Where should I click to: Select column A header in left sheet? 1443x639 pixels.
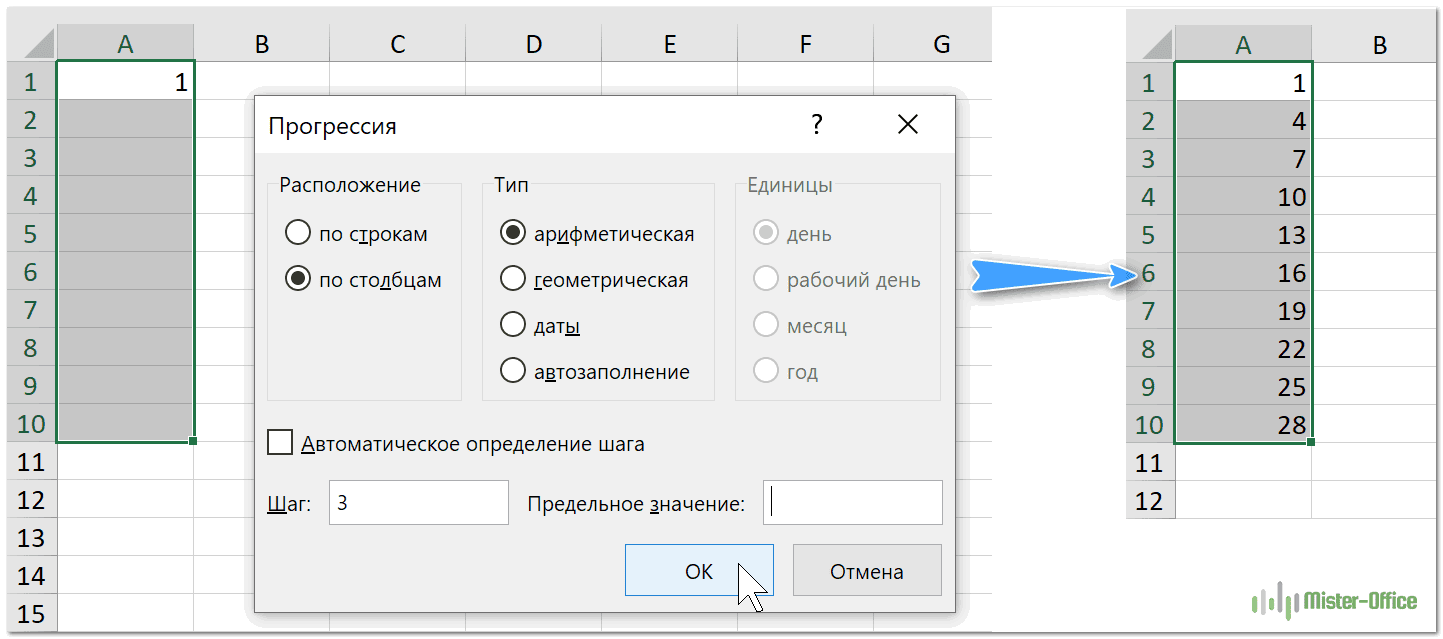coord(125,44)
